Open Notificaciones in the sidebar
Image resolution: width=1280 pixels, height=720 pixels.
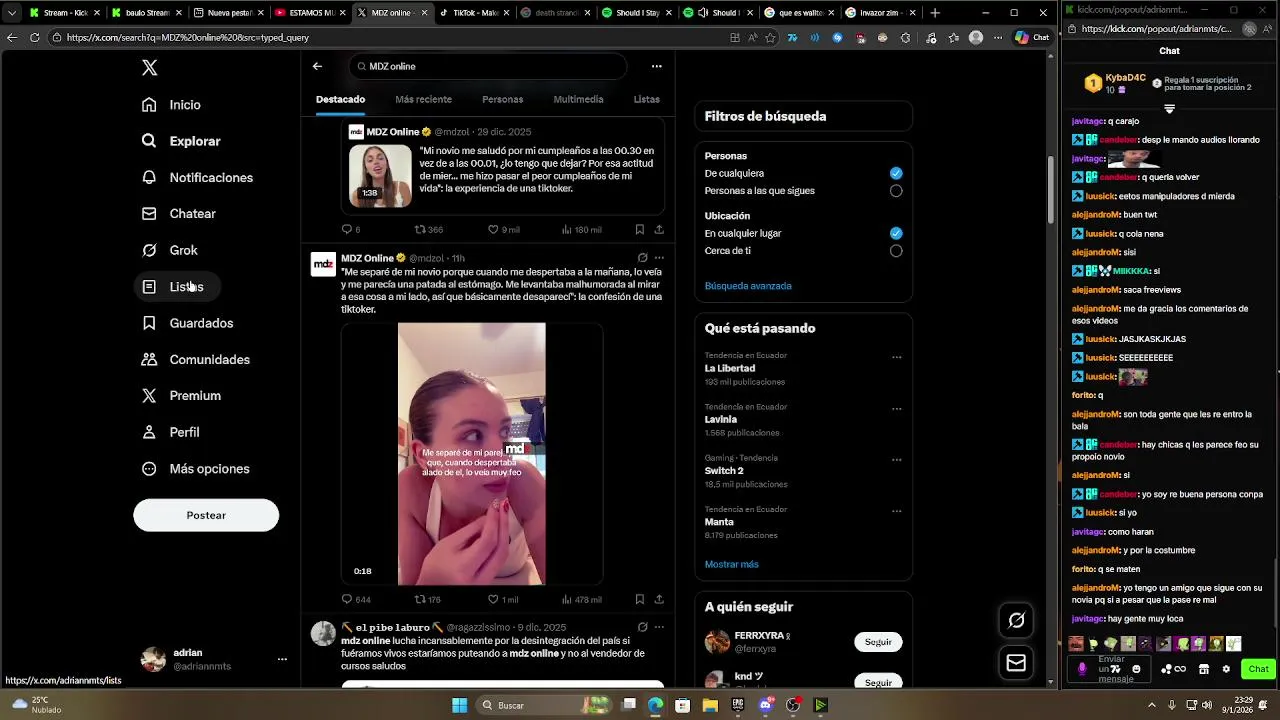(x=197, y=178)
